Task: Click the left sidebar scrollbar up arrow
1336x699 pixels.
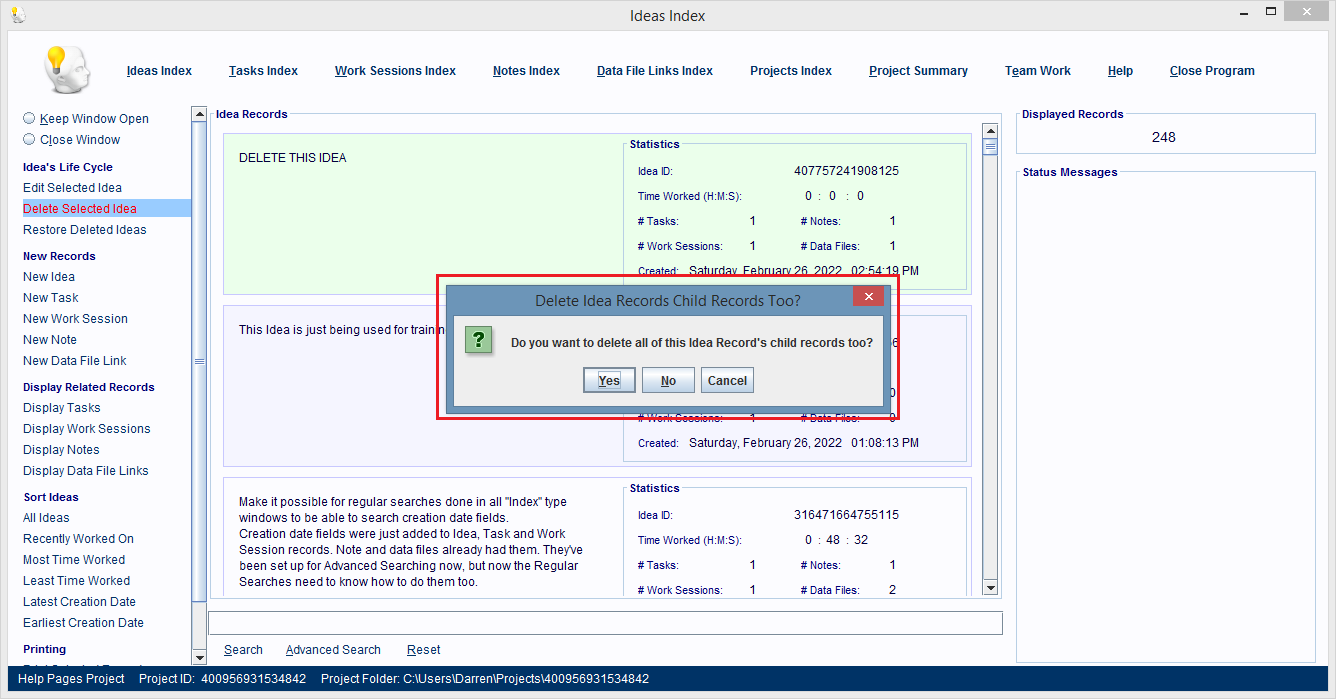Action: 199,115
